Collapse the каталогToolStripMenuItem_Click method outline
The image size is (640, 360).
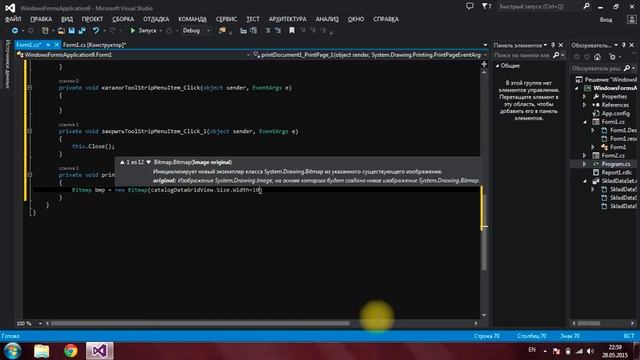tap(29, 88)
